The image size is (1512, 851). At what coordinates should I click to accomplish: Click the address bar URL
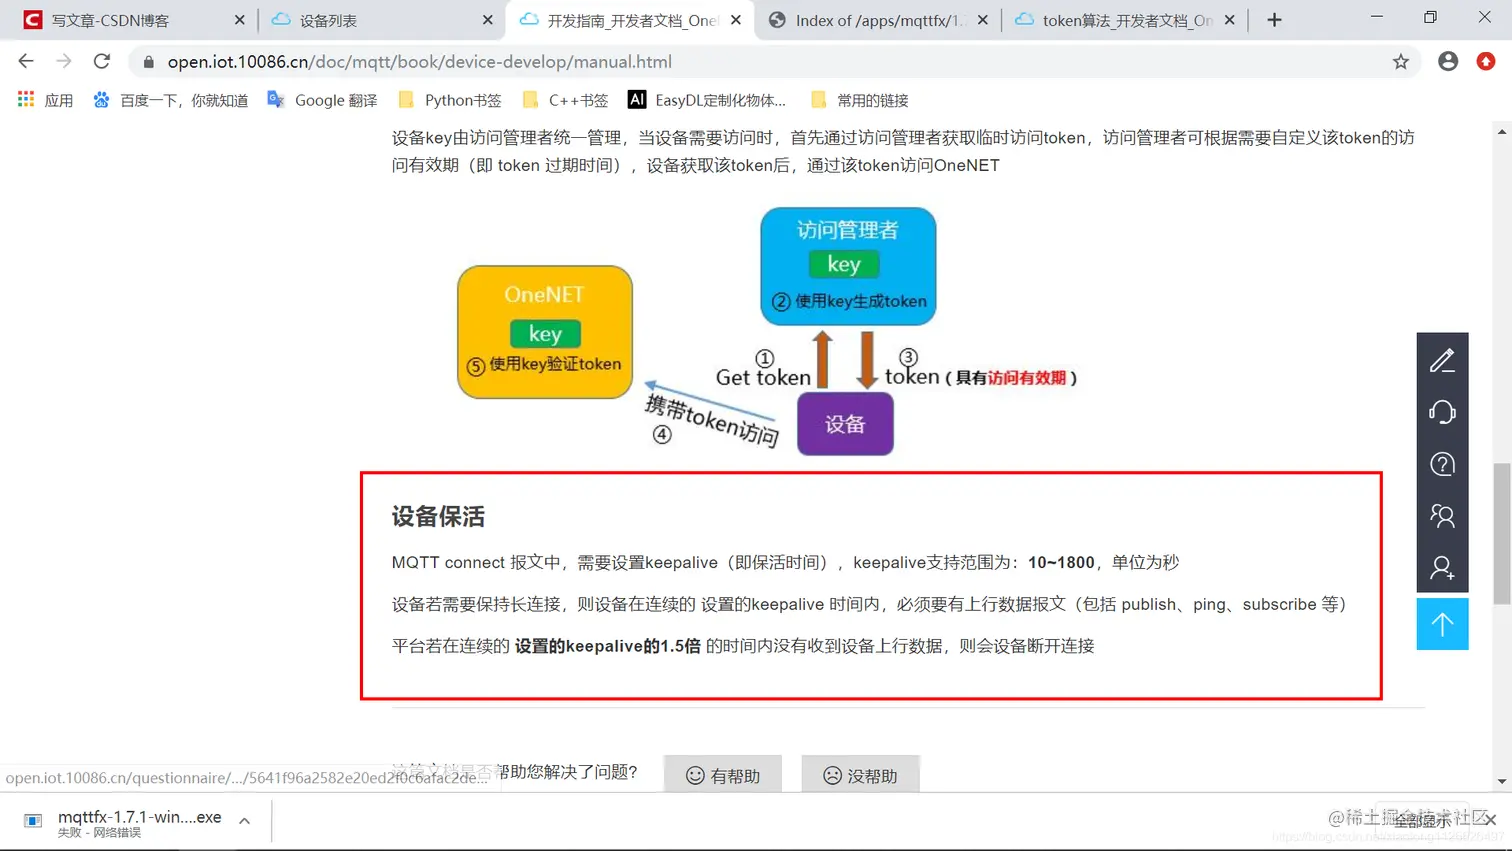point(420,62)
